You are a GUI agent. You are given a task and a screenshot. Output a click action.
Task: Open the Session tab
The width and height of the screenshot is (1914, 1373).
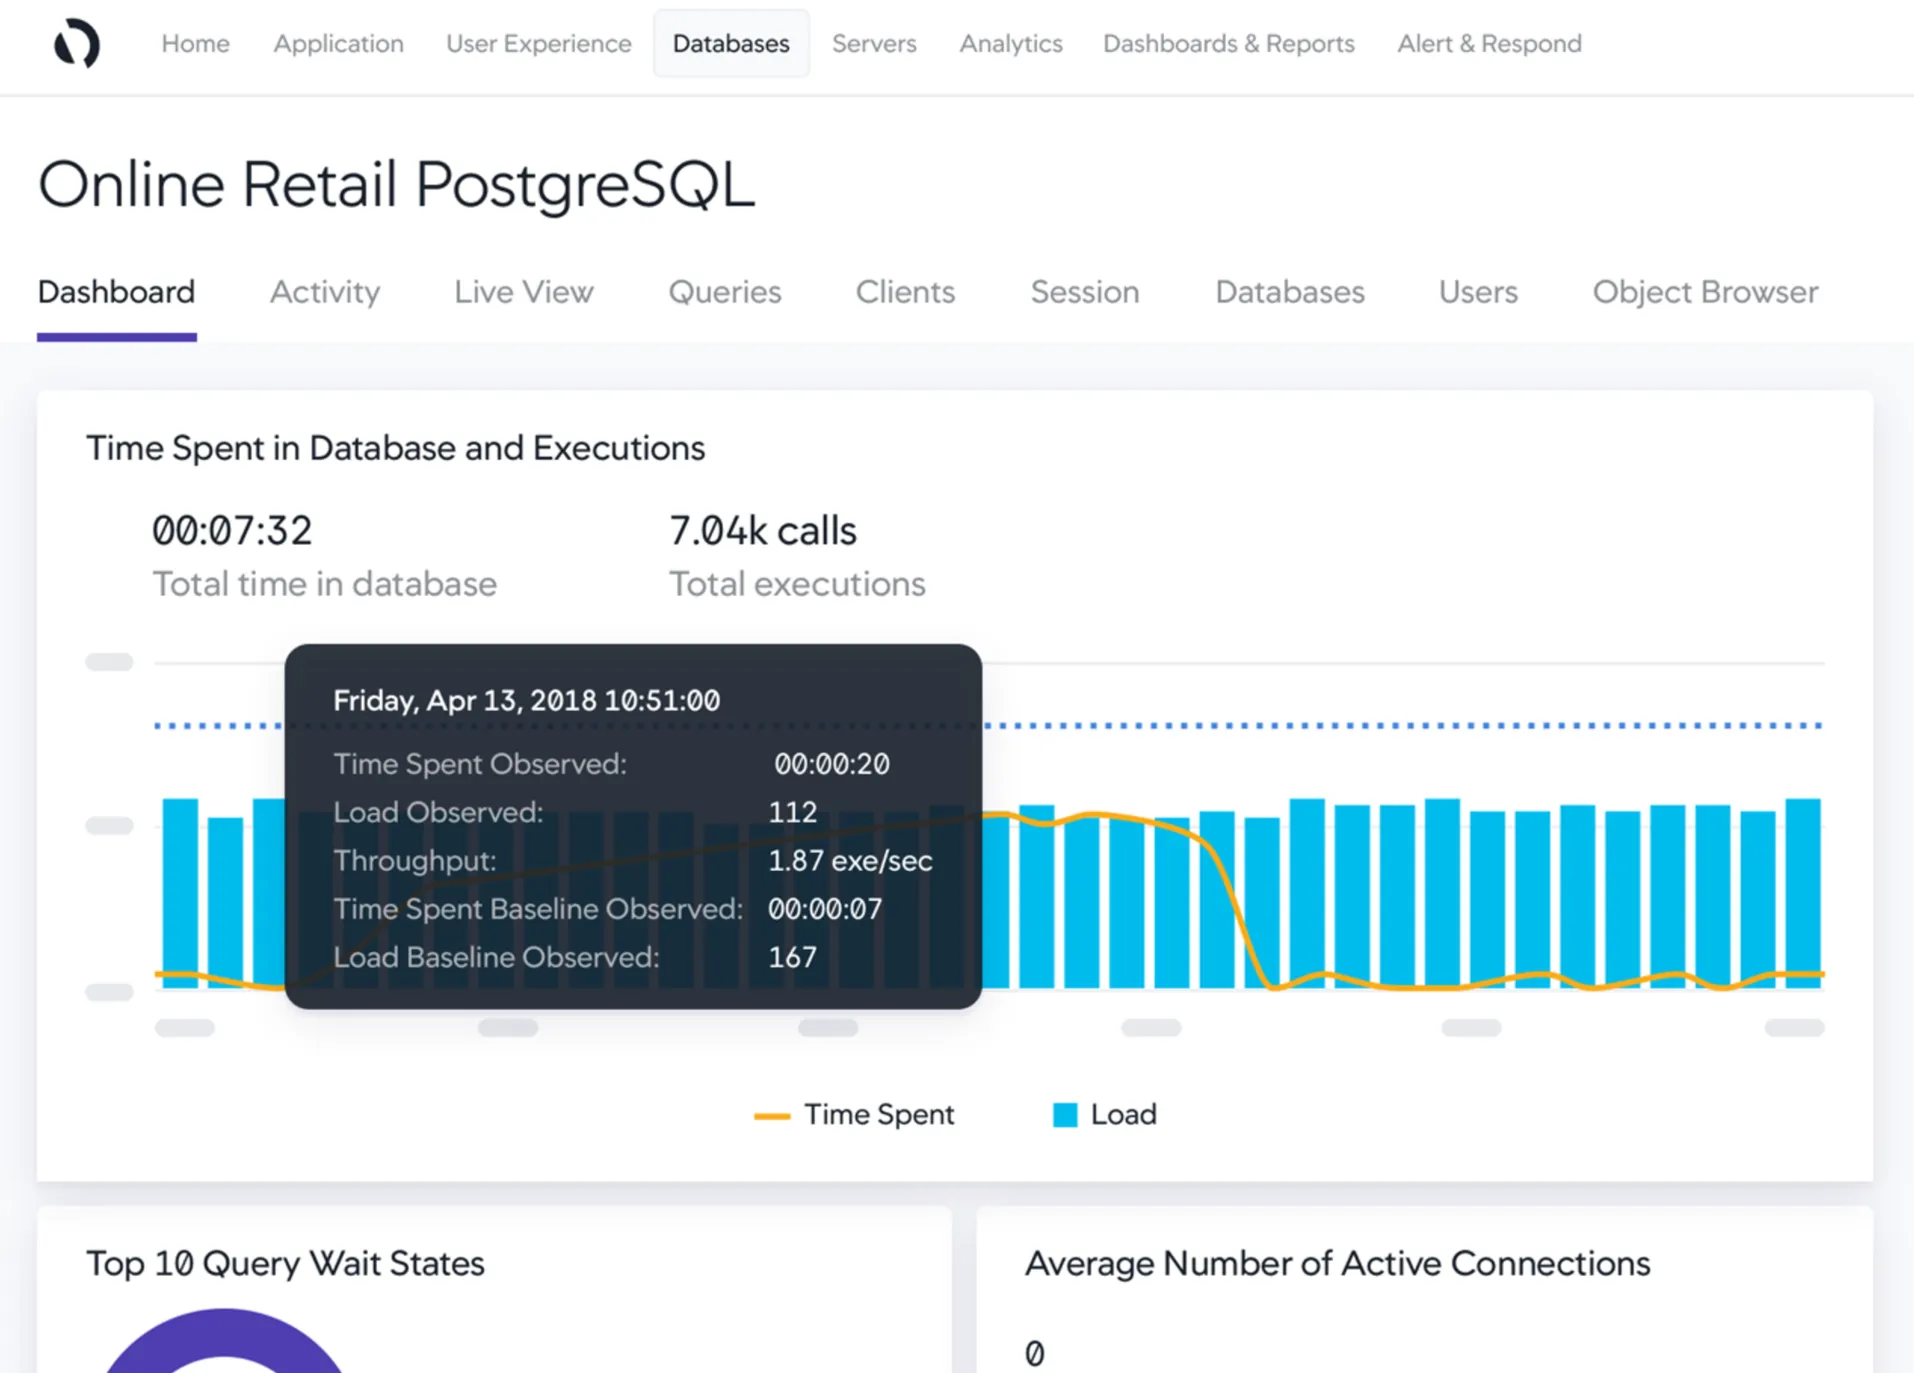coord(1084,292)
